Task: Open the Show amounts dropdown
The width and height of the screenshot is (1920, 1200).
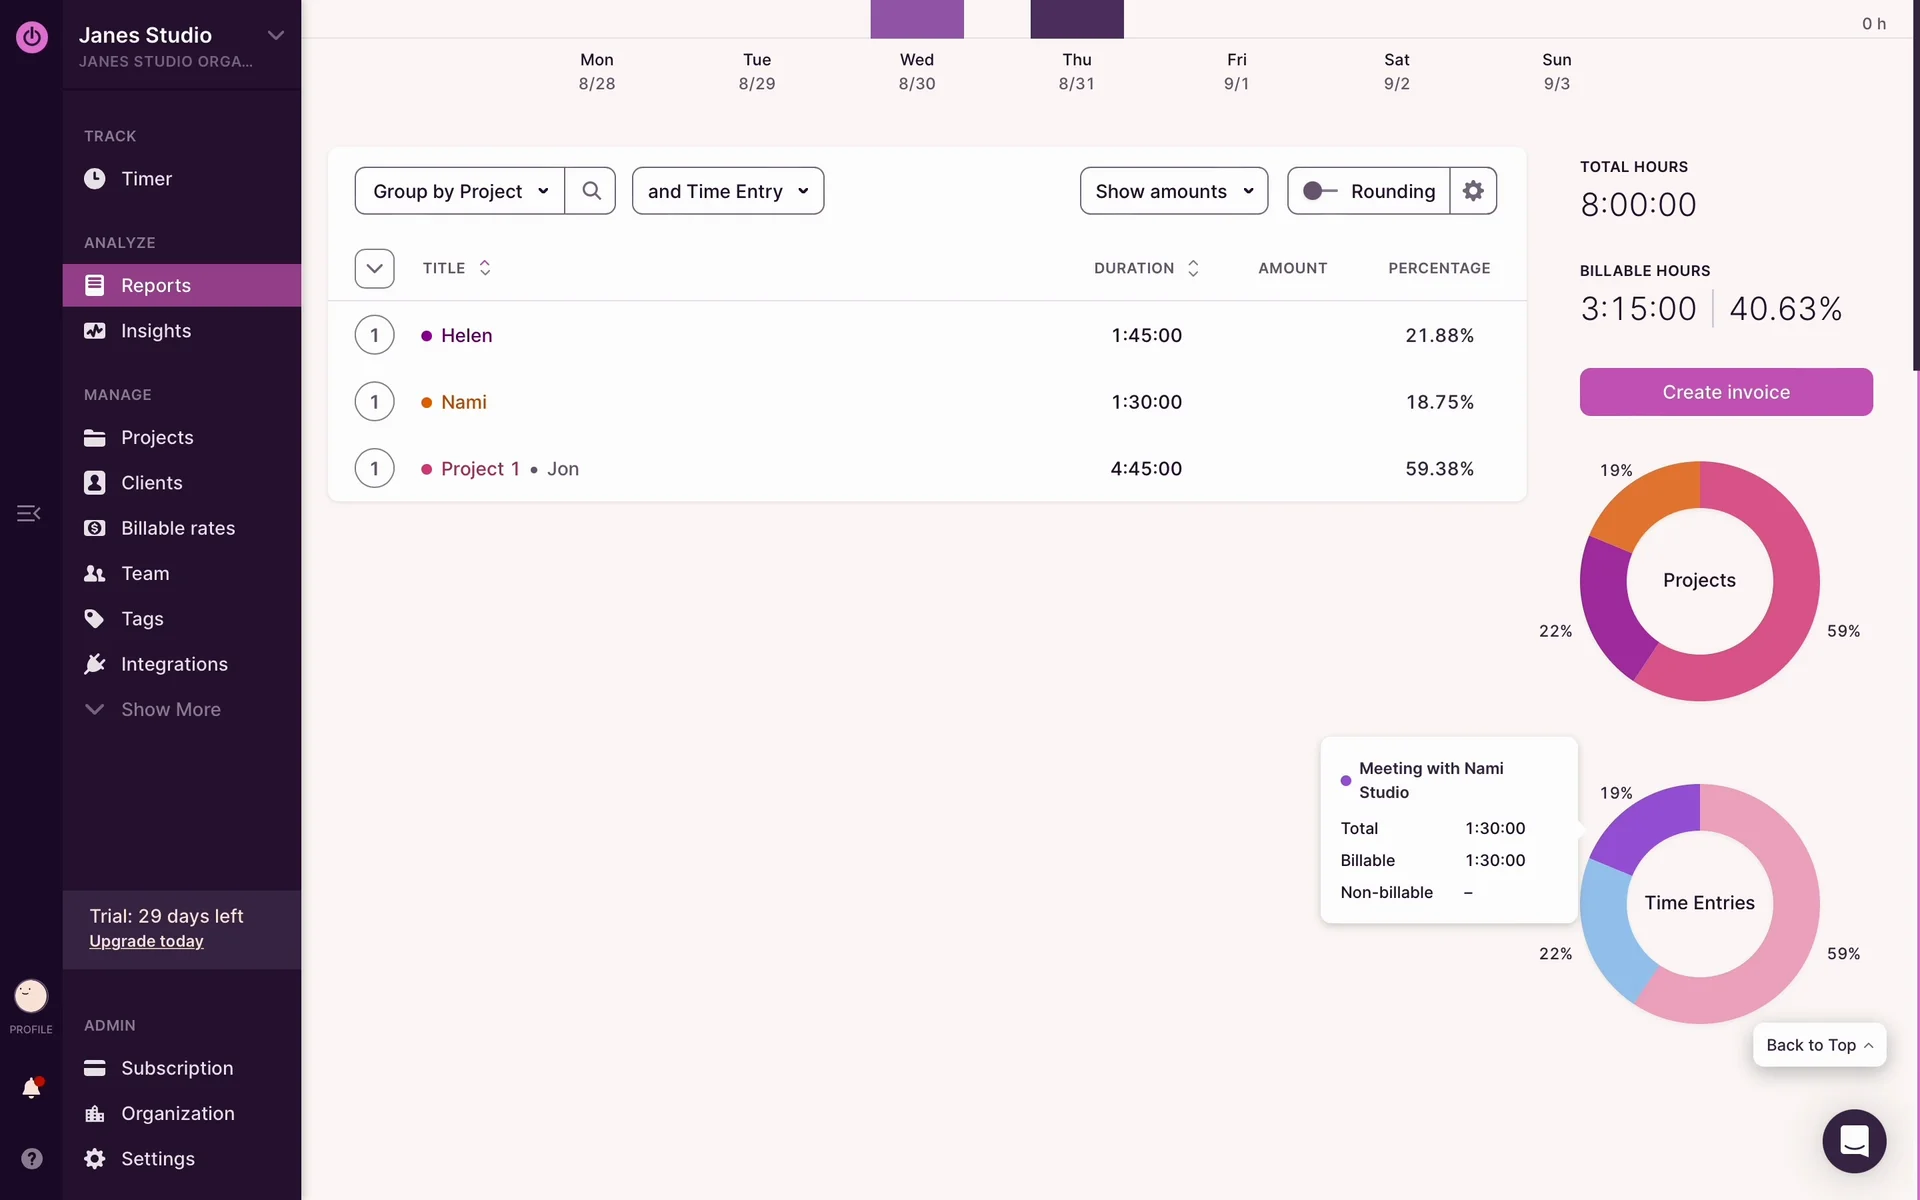Action: pos(1173,191)
